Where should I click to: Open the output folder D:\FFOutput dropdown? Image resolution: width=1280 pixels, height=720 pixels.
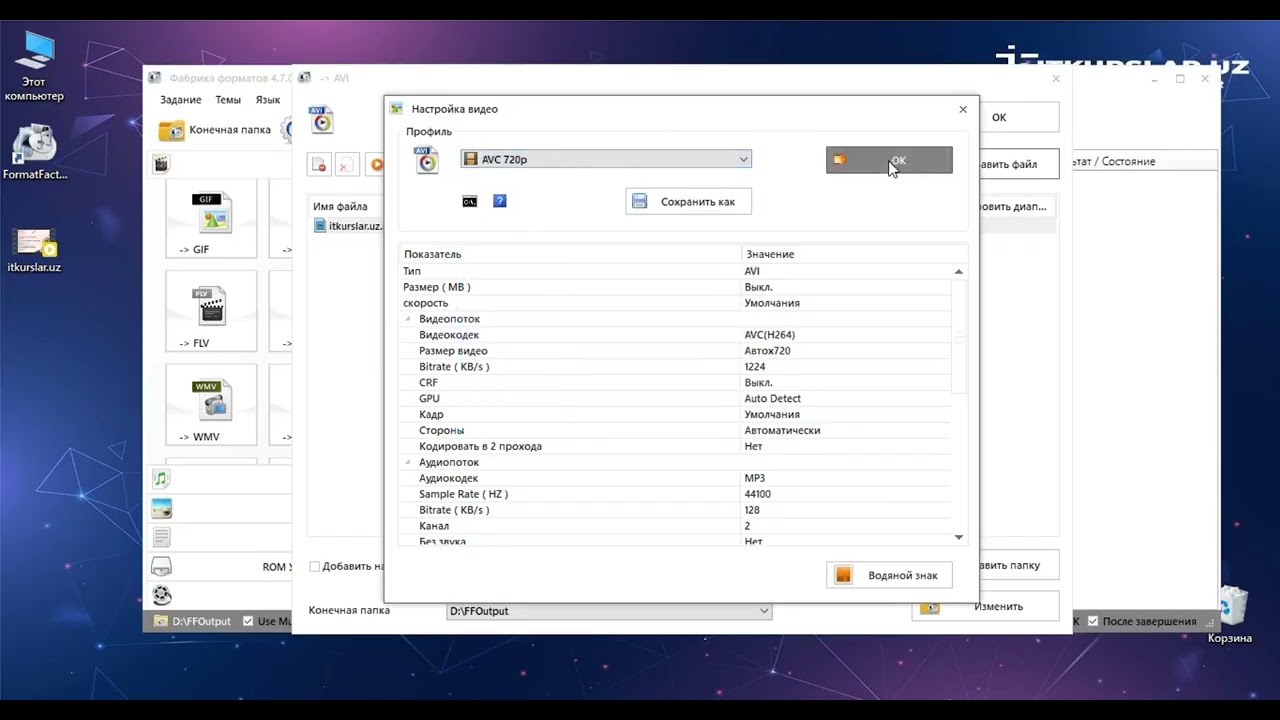tap(609, 611)
